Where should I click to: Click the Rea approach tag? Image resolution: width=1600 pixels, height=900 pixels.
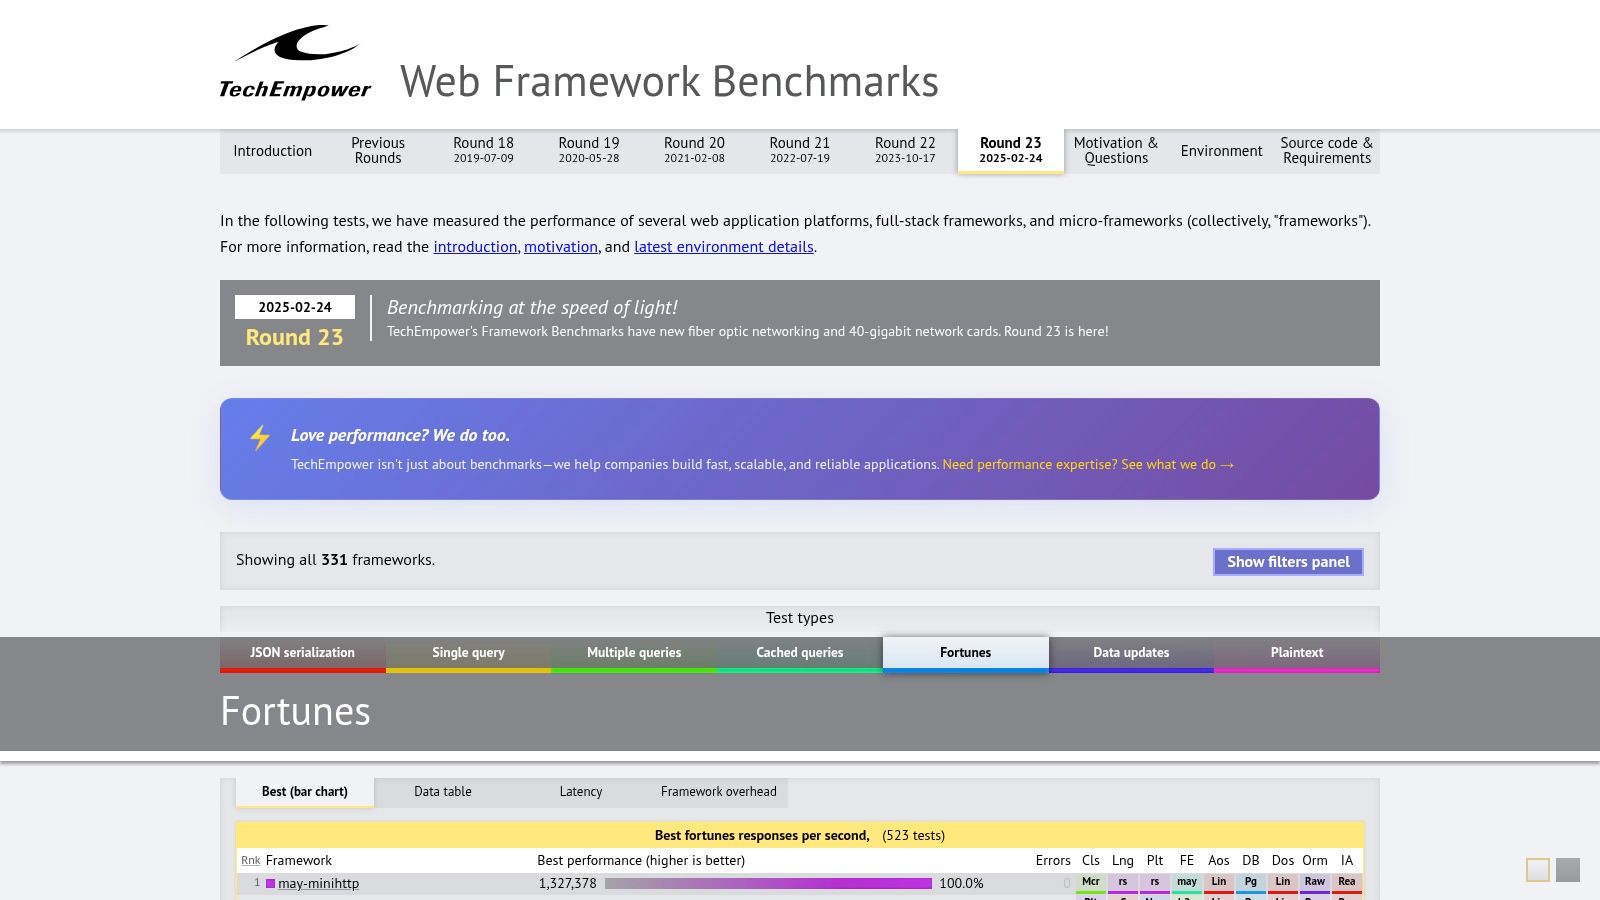[1347, 883]
